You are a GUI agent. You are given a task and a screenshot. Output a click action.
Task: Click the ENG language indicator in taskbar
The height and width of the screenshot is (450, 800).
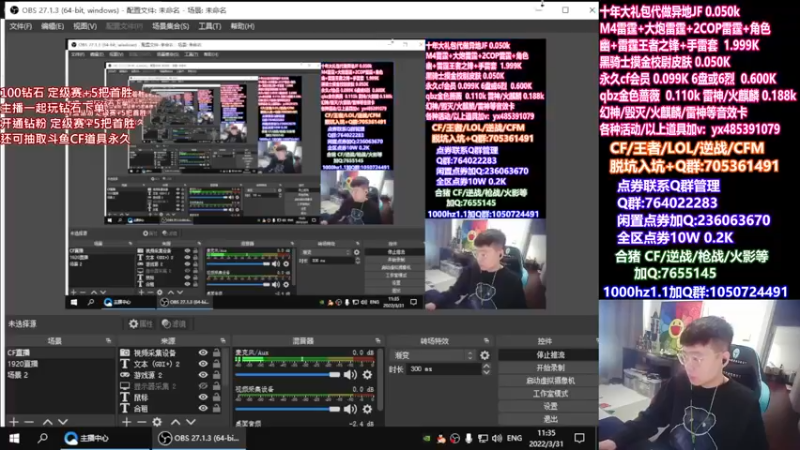(x=514, y=438)
